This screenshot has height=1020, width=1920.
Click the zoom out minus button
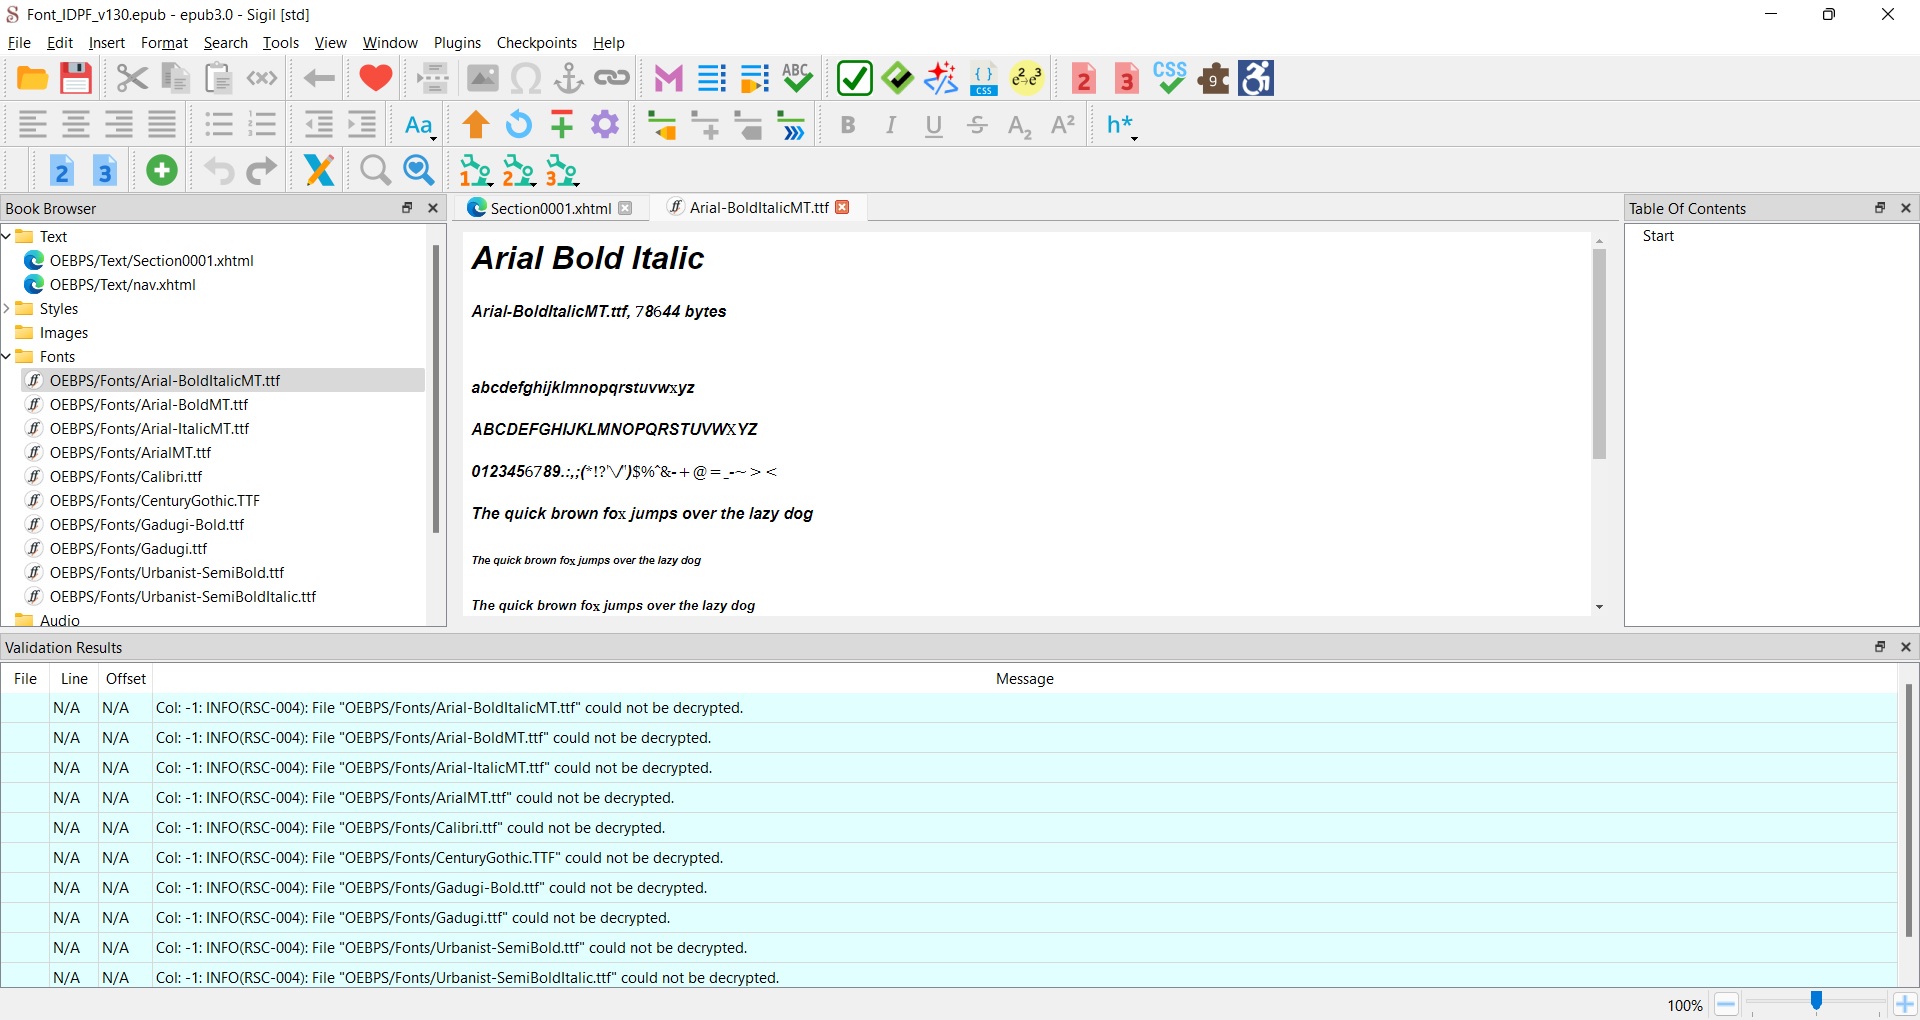click(x=1727, y=1005)
